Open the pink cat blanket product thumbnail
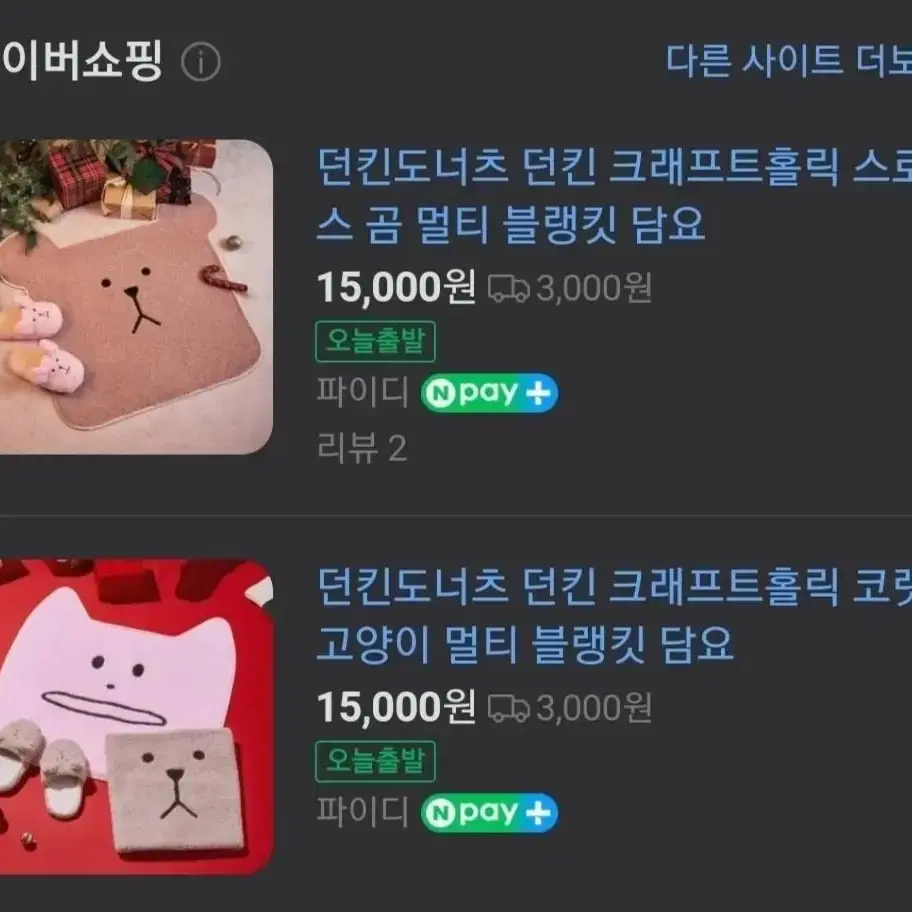The width and height of the screenshot is (912, 912). tap(136, 717)
